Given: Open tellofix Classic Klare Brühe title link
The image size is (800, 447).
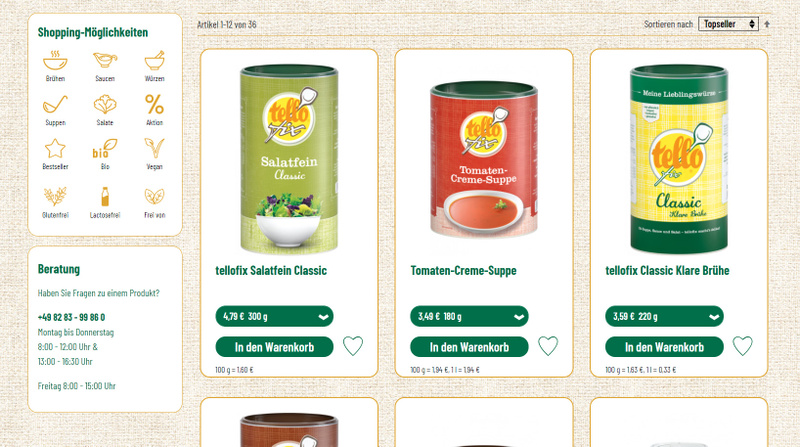Looking at the screenshot, I should (667, 270).
